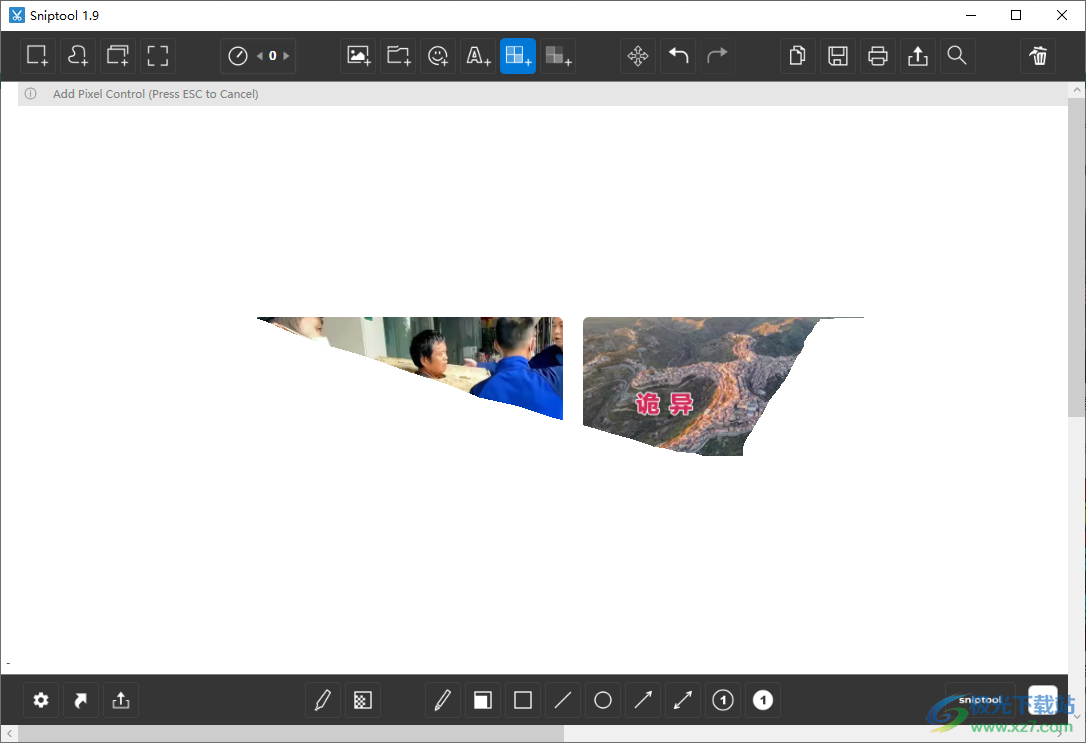This screenshot has height=743, width=1086.
Task: Open the add emoji tool
Action: (x=437, y=55)
